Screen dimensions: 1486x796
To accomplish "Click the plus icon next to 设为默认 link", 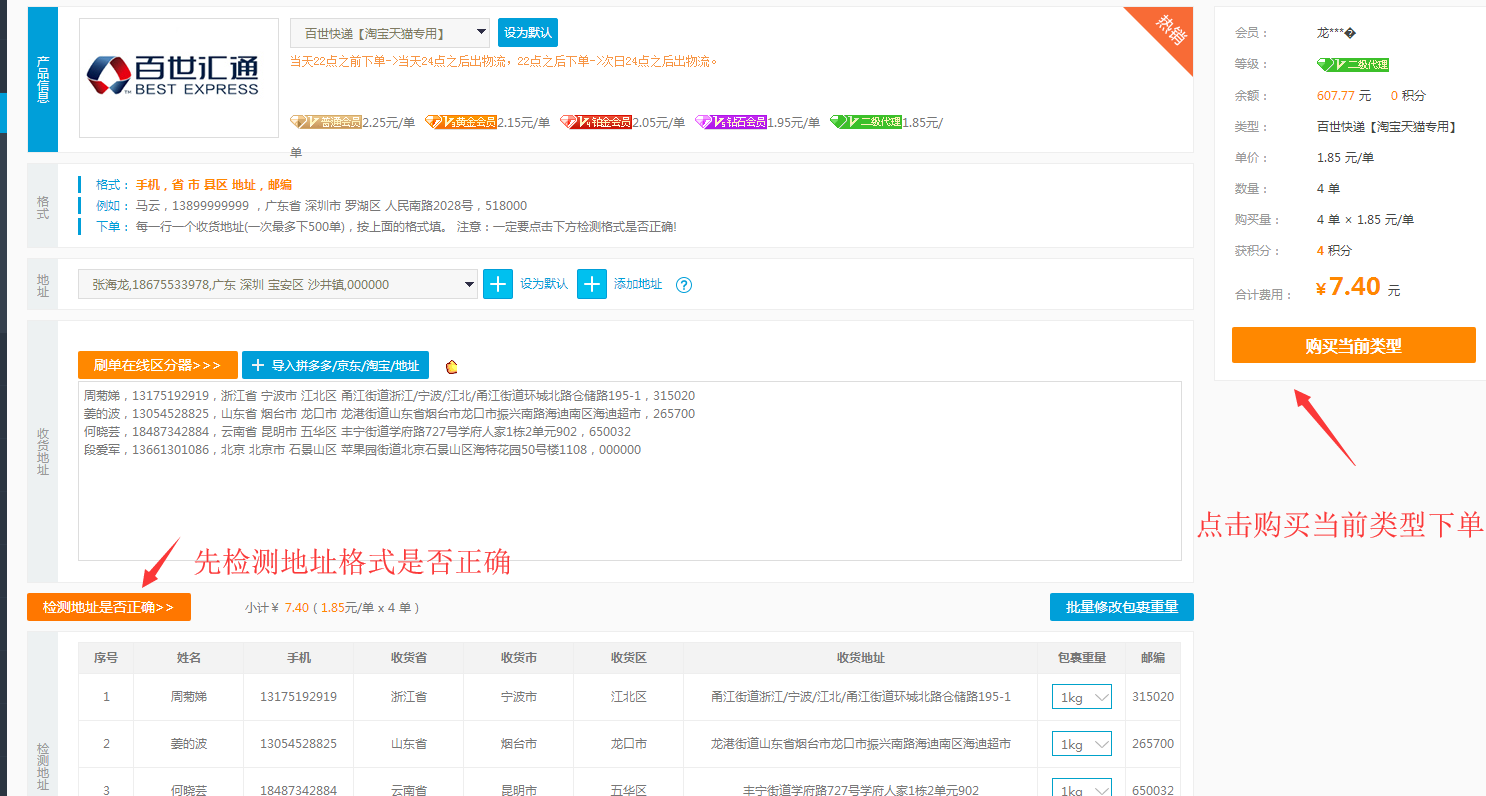I will [498, 284].
